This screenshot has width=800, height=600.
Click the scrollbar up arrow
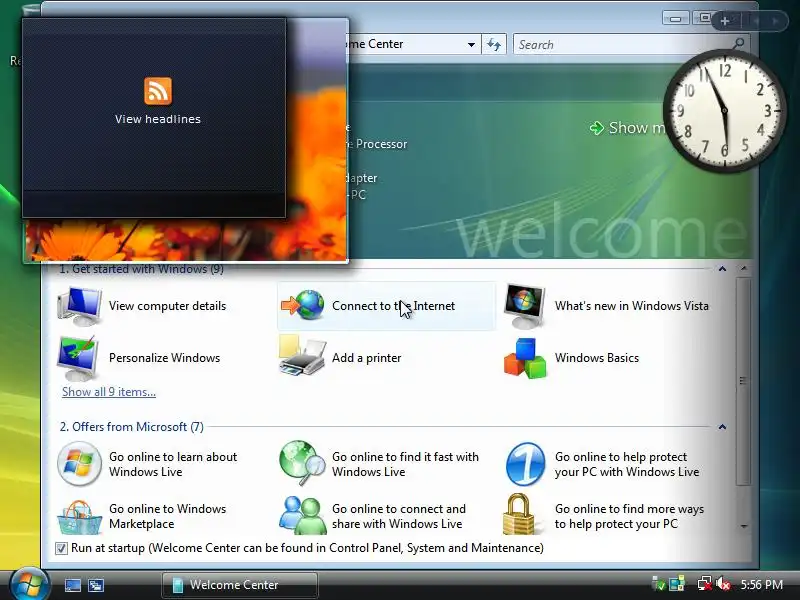(x=744, y=268)
